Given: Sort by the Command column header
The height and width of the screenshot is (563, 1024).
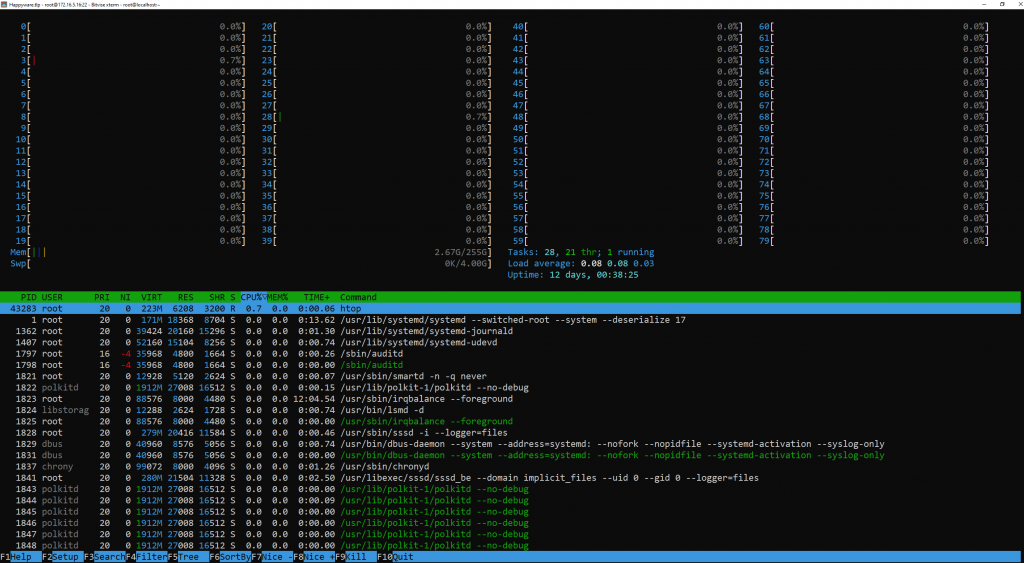Looking at the screenshot, I should tap(358, 297).
